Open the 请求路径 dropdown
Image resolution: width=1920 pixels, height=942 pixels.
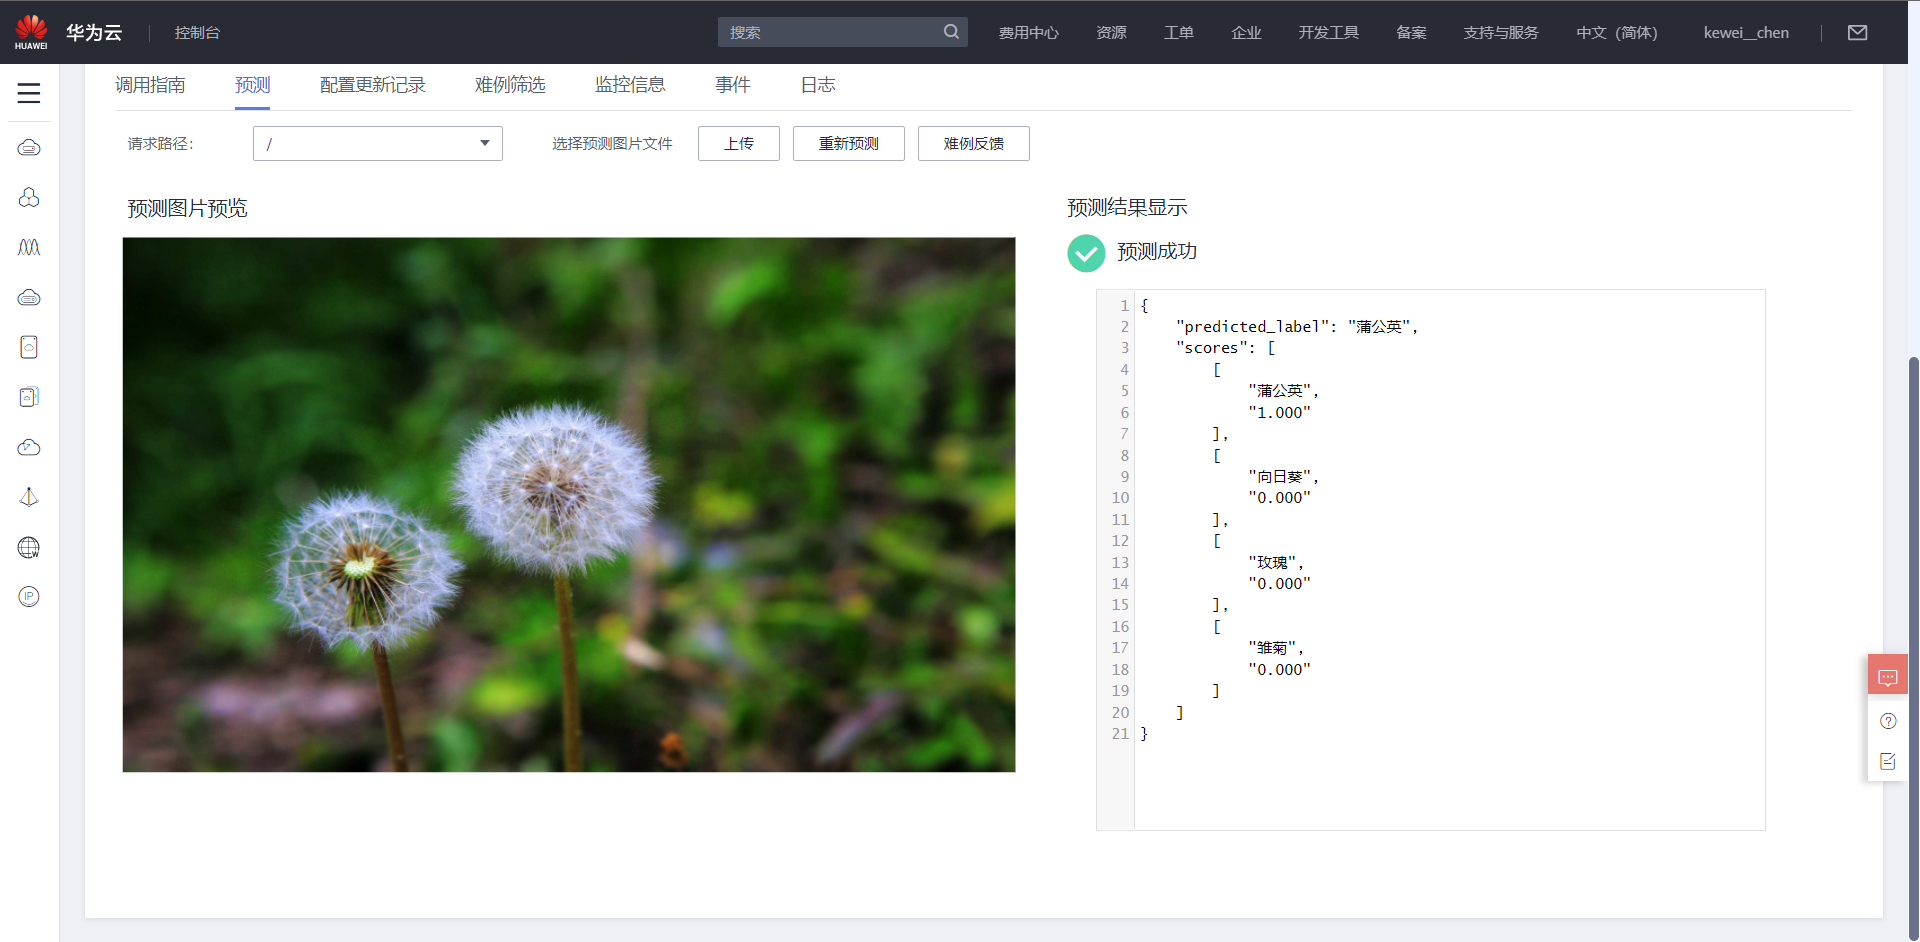[378, 144]
